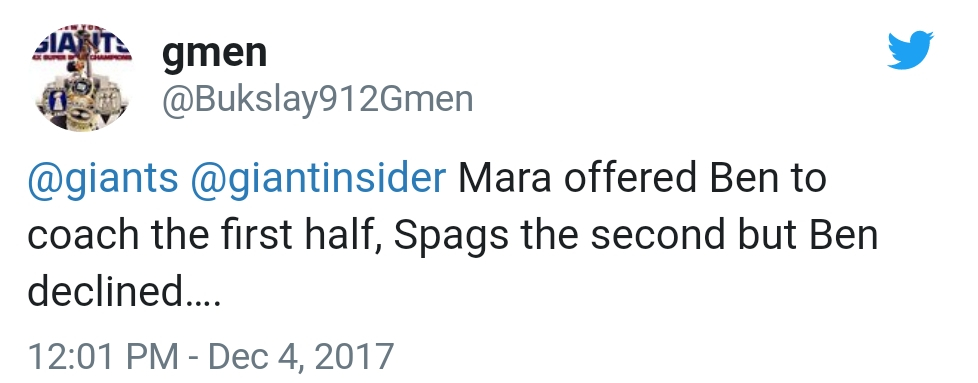Click 'offered Ben to' text
The width and height of the screenshot is (978, 383).
tap(695, 178)
